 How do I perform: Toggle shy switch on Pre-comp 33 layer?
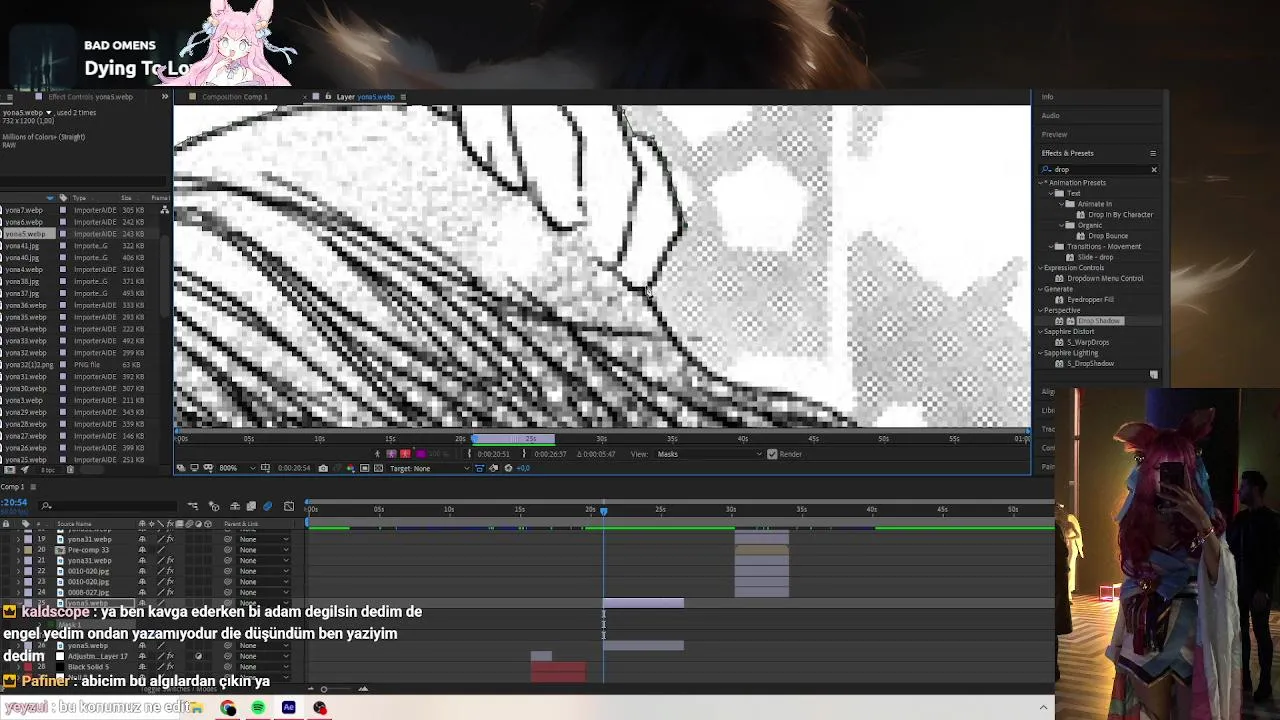[142, 550]
